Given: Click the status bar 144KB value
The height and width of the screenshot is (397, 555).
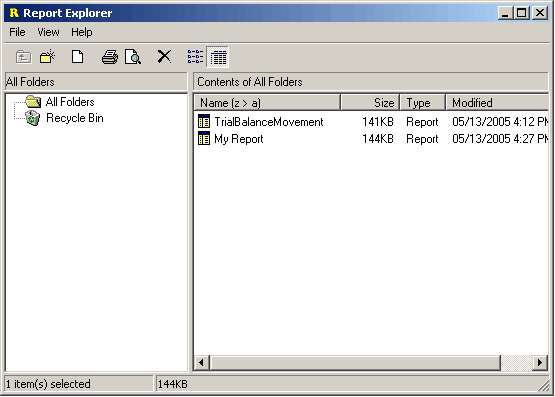Looking at the screenshot, I should pos(172,384).
